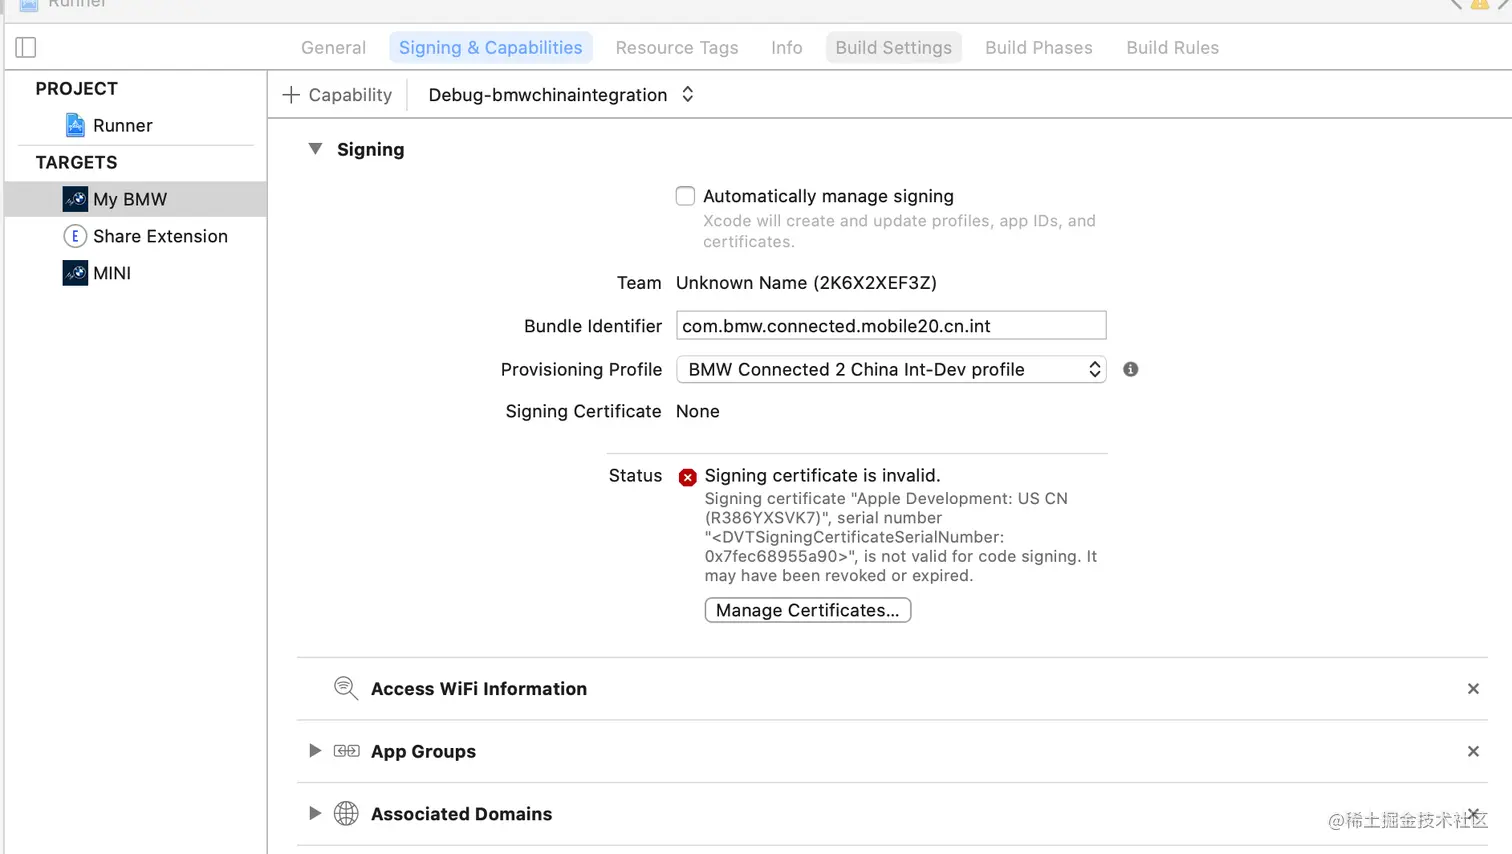
Task: Click the Manage Certificates button
Action: pyautogui.click(x=807, y=610)
